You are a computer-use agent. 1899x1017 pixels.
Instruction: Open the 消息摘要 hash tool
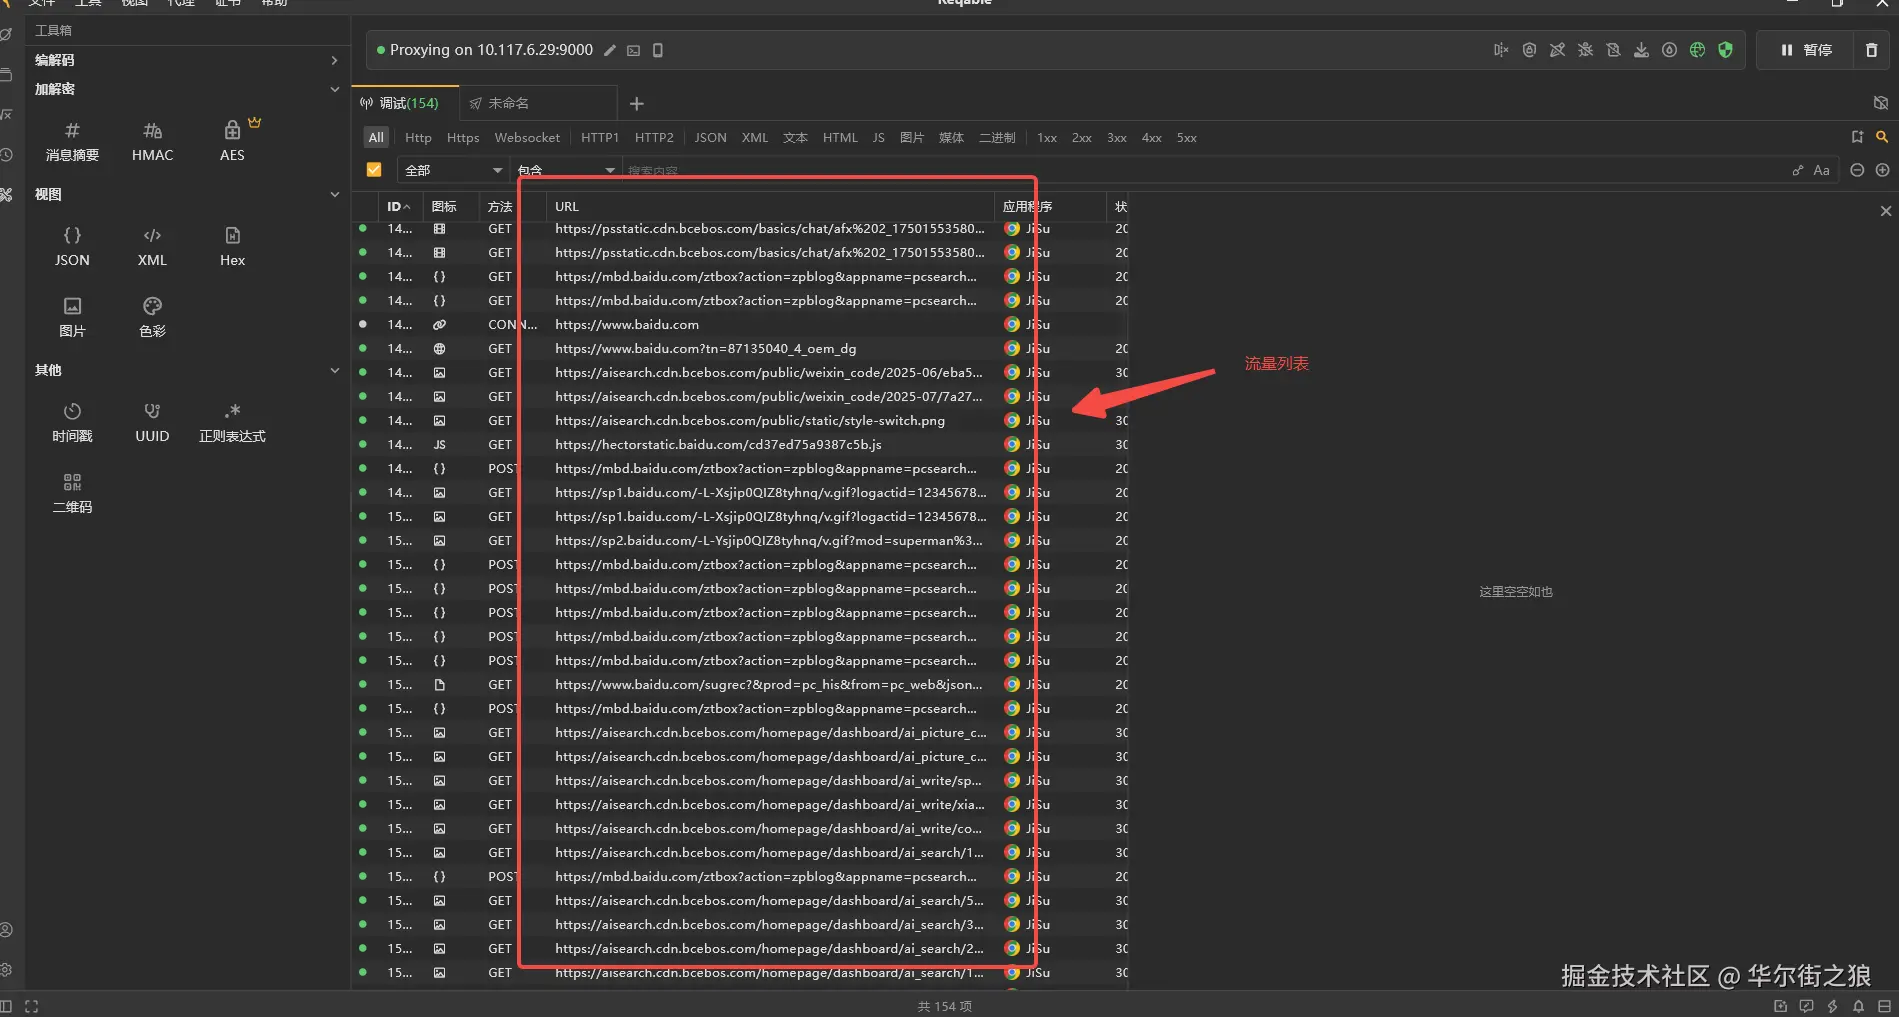click(72, 141)
